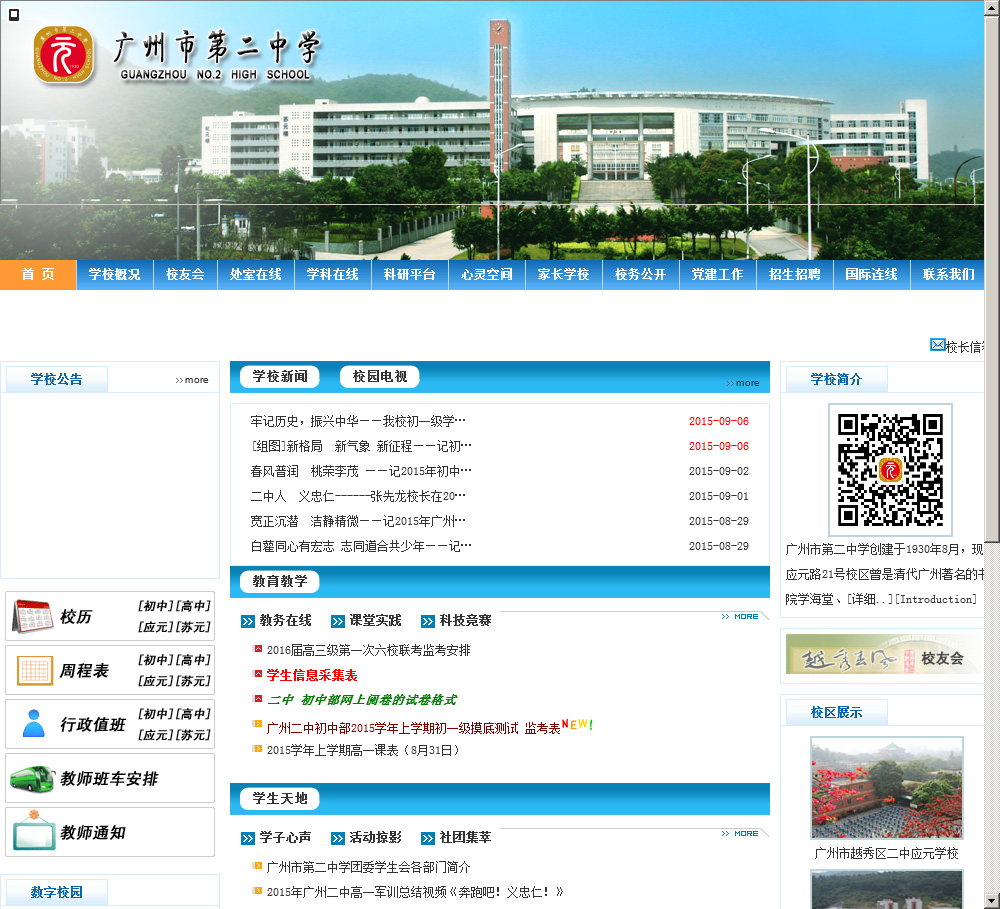Open more link in the news header
This screenshot has width=1000, height=909.
point(743,383)
